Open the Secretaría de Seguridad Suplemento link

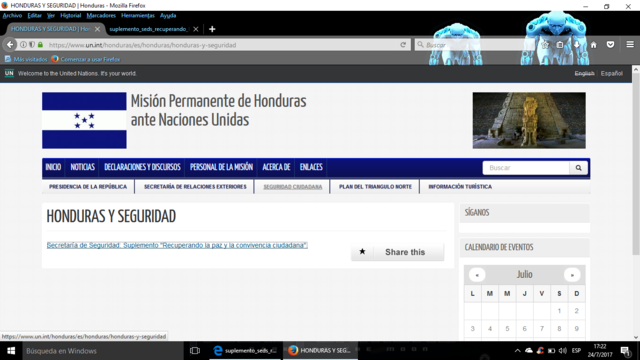[x=177, y=245]
